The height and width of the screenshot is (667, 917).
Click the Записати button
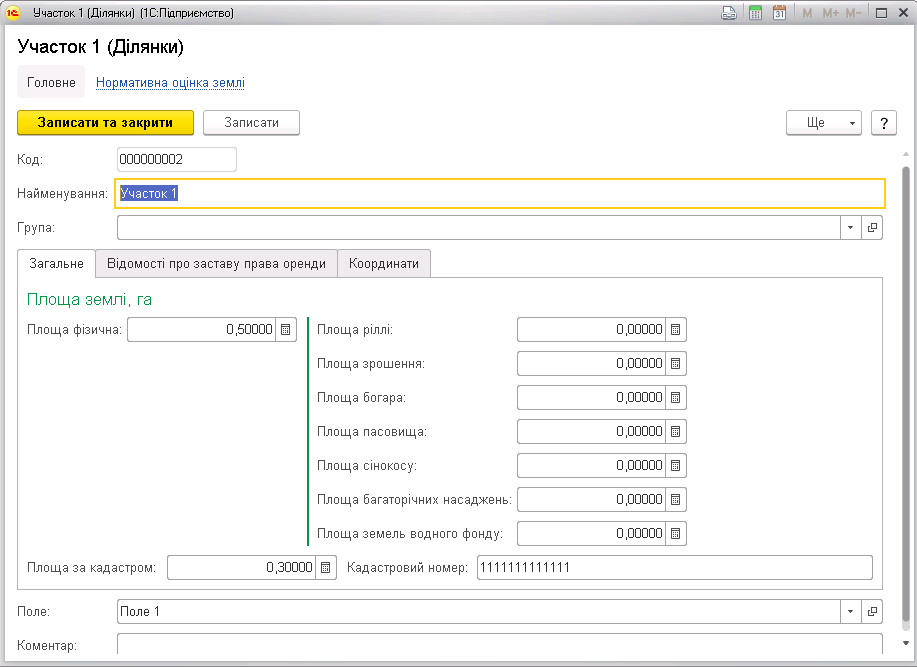(251, 122)
